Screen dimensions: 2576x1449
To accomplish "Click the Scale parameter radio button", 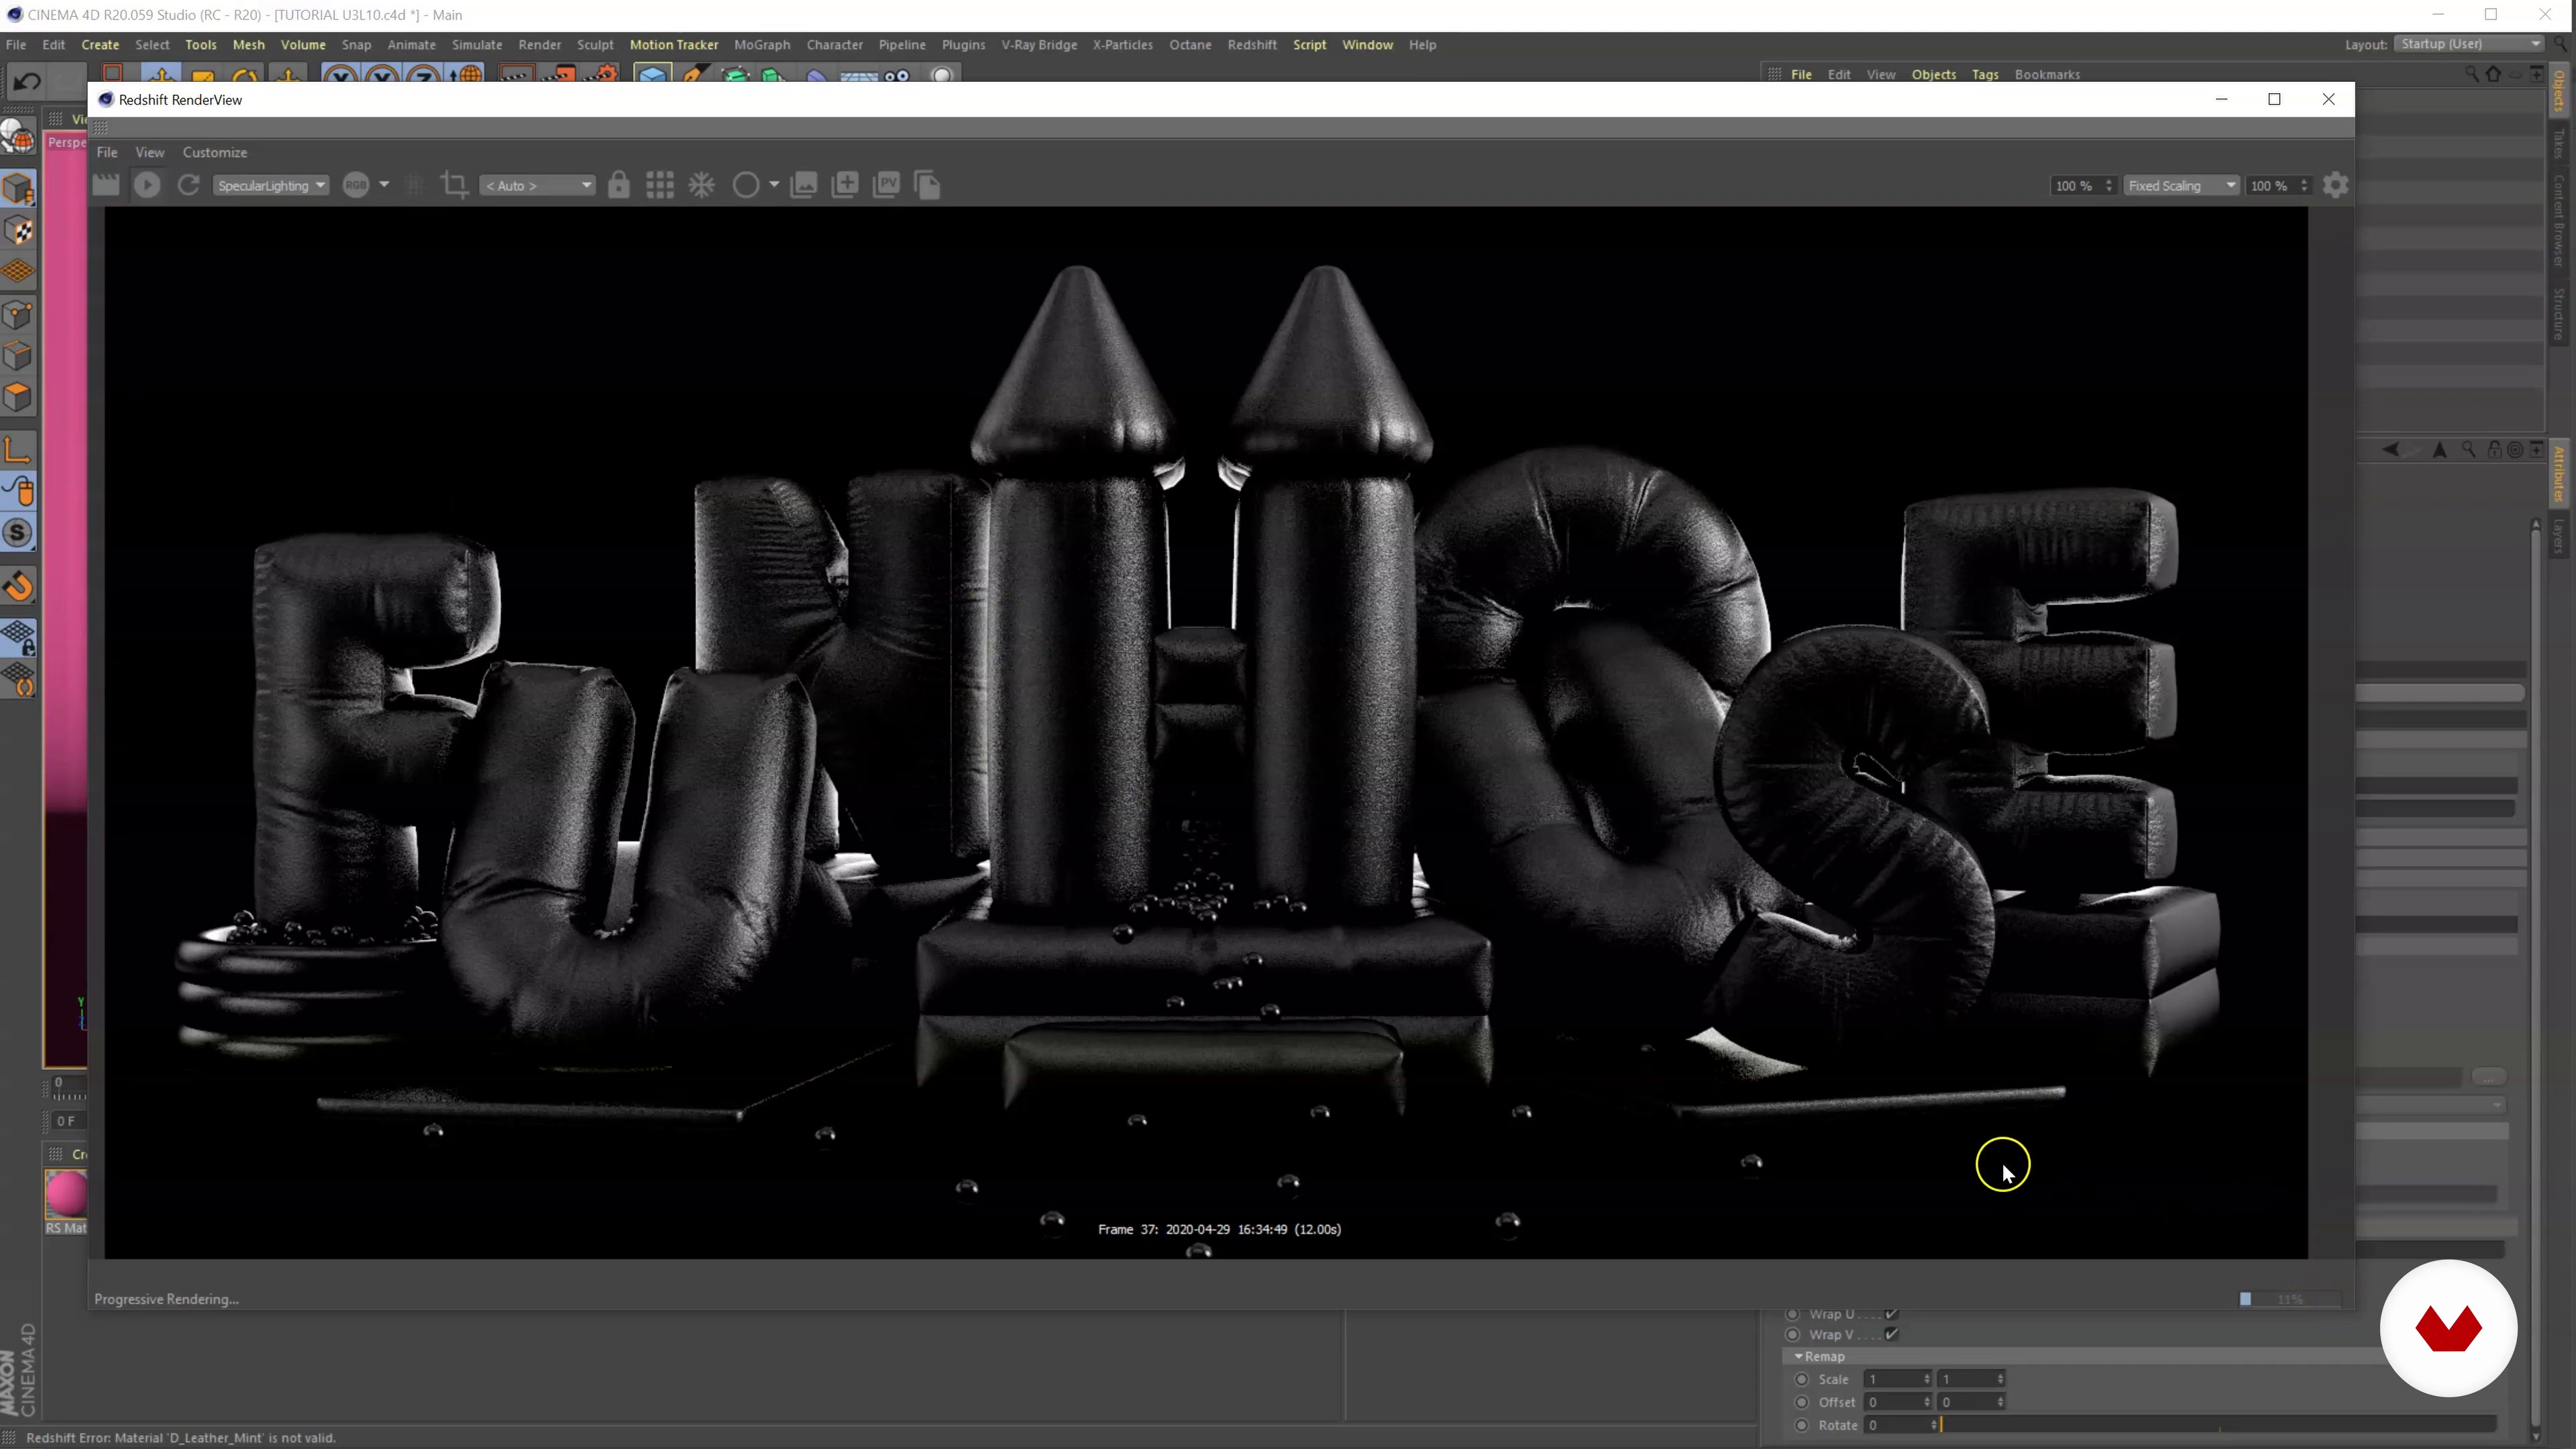I will click(1802, 1379).
